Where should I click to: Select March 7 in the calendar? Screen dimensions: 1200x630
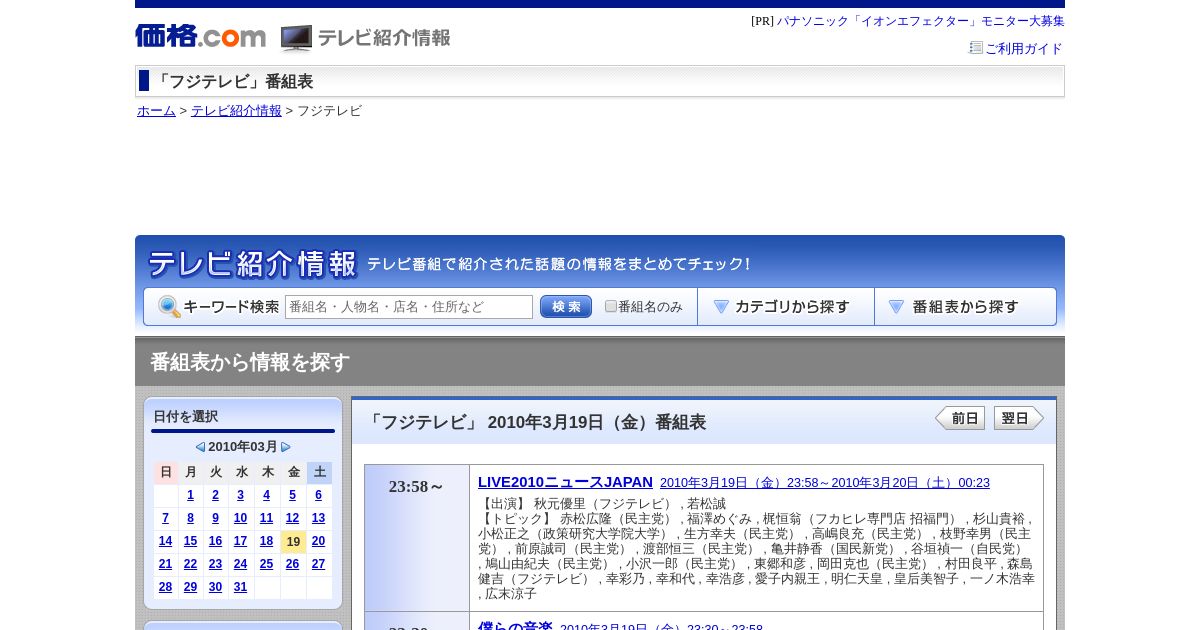(x=165, y=518)
